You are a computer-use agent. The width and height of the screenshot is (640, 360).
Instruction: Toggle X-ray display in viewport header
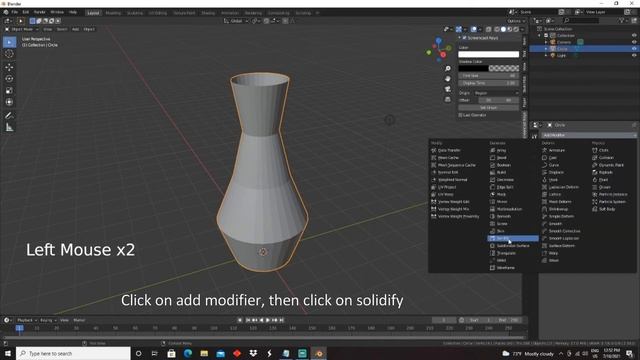pos(489,29)
